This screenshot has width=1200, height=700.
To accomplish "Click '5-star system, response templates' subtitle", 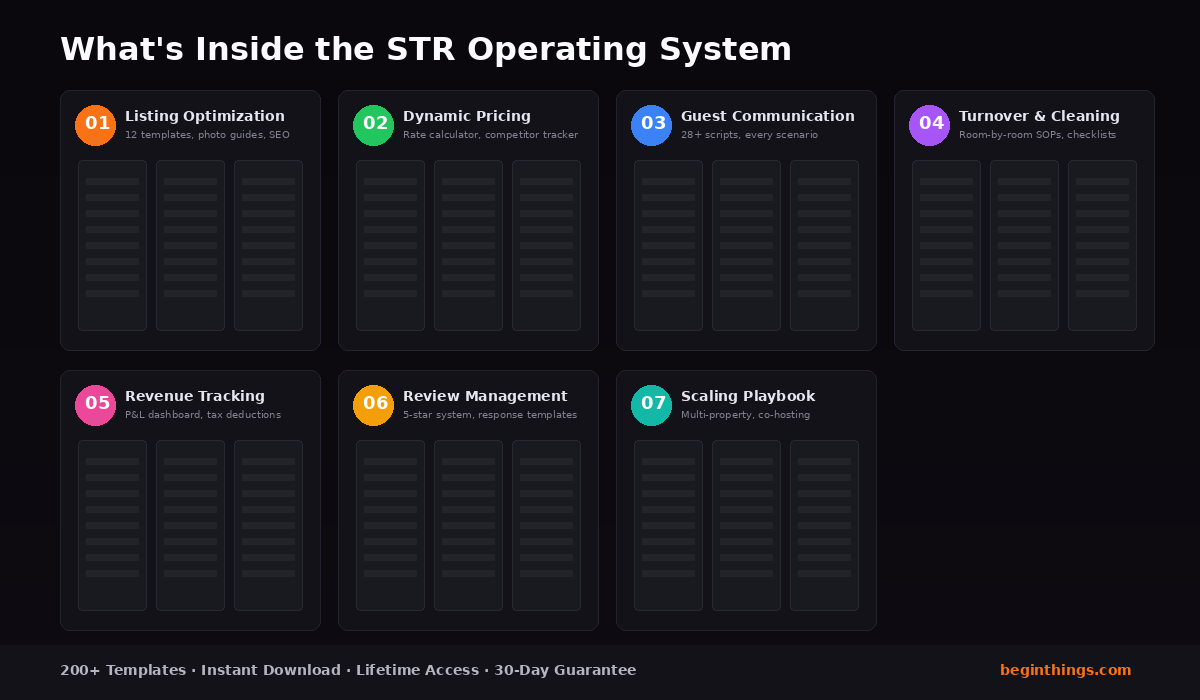I will click(x=490, y=415).
